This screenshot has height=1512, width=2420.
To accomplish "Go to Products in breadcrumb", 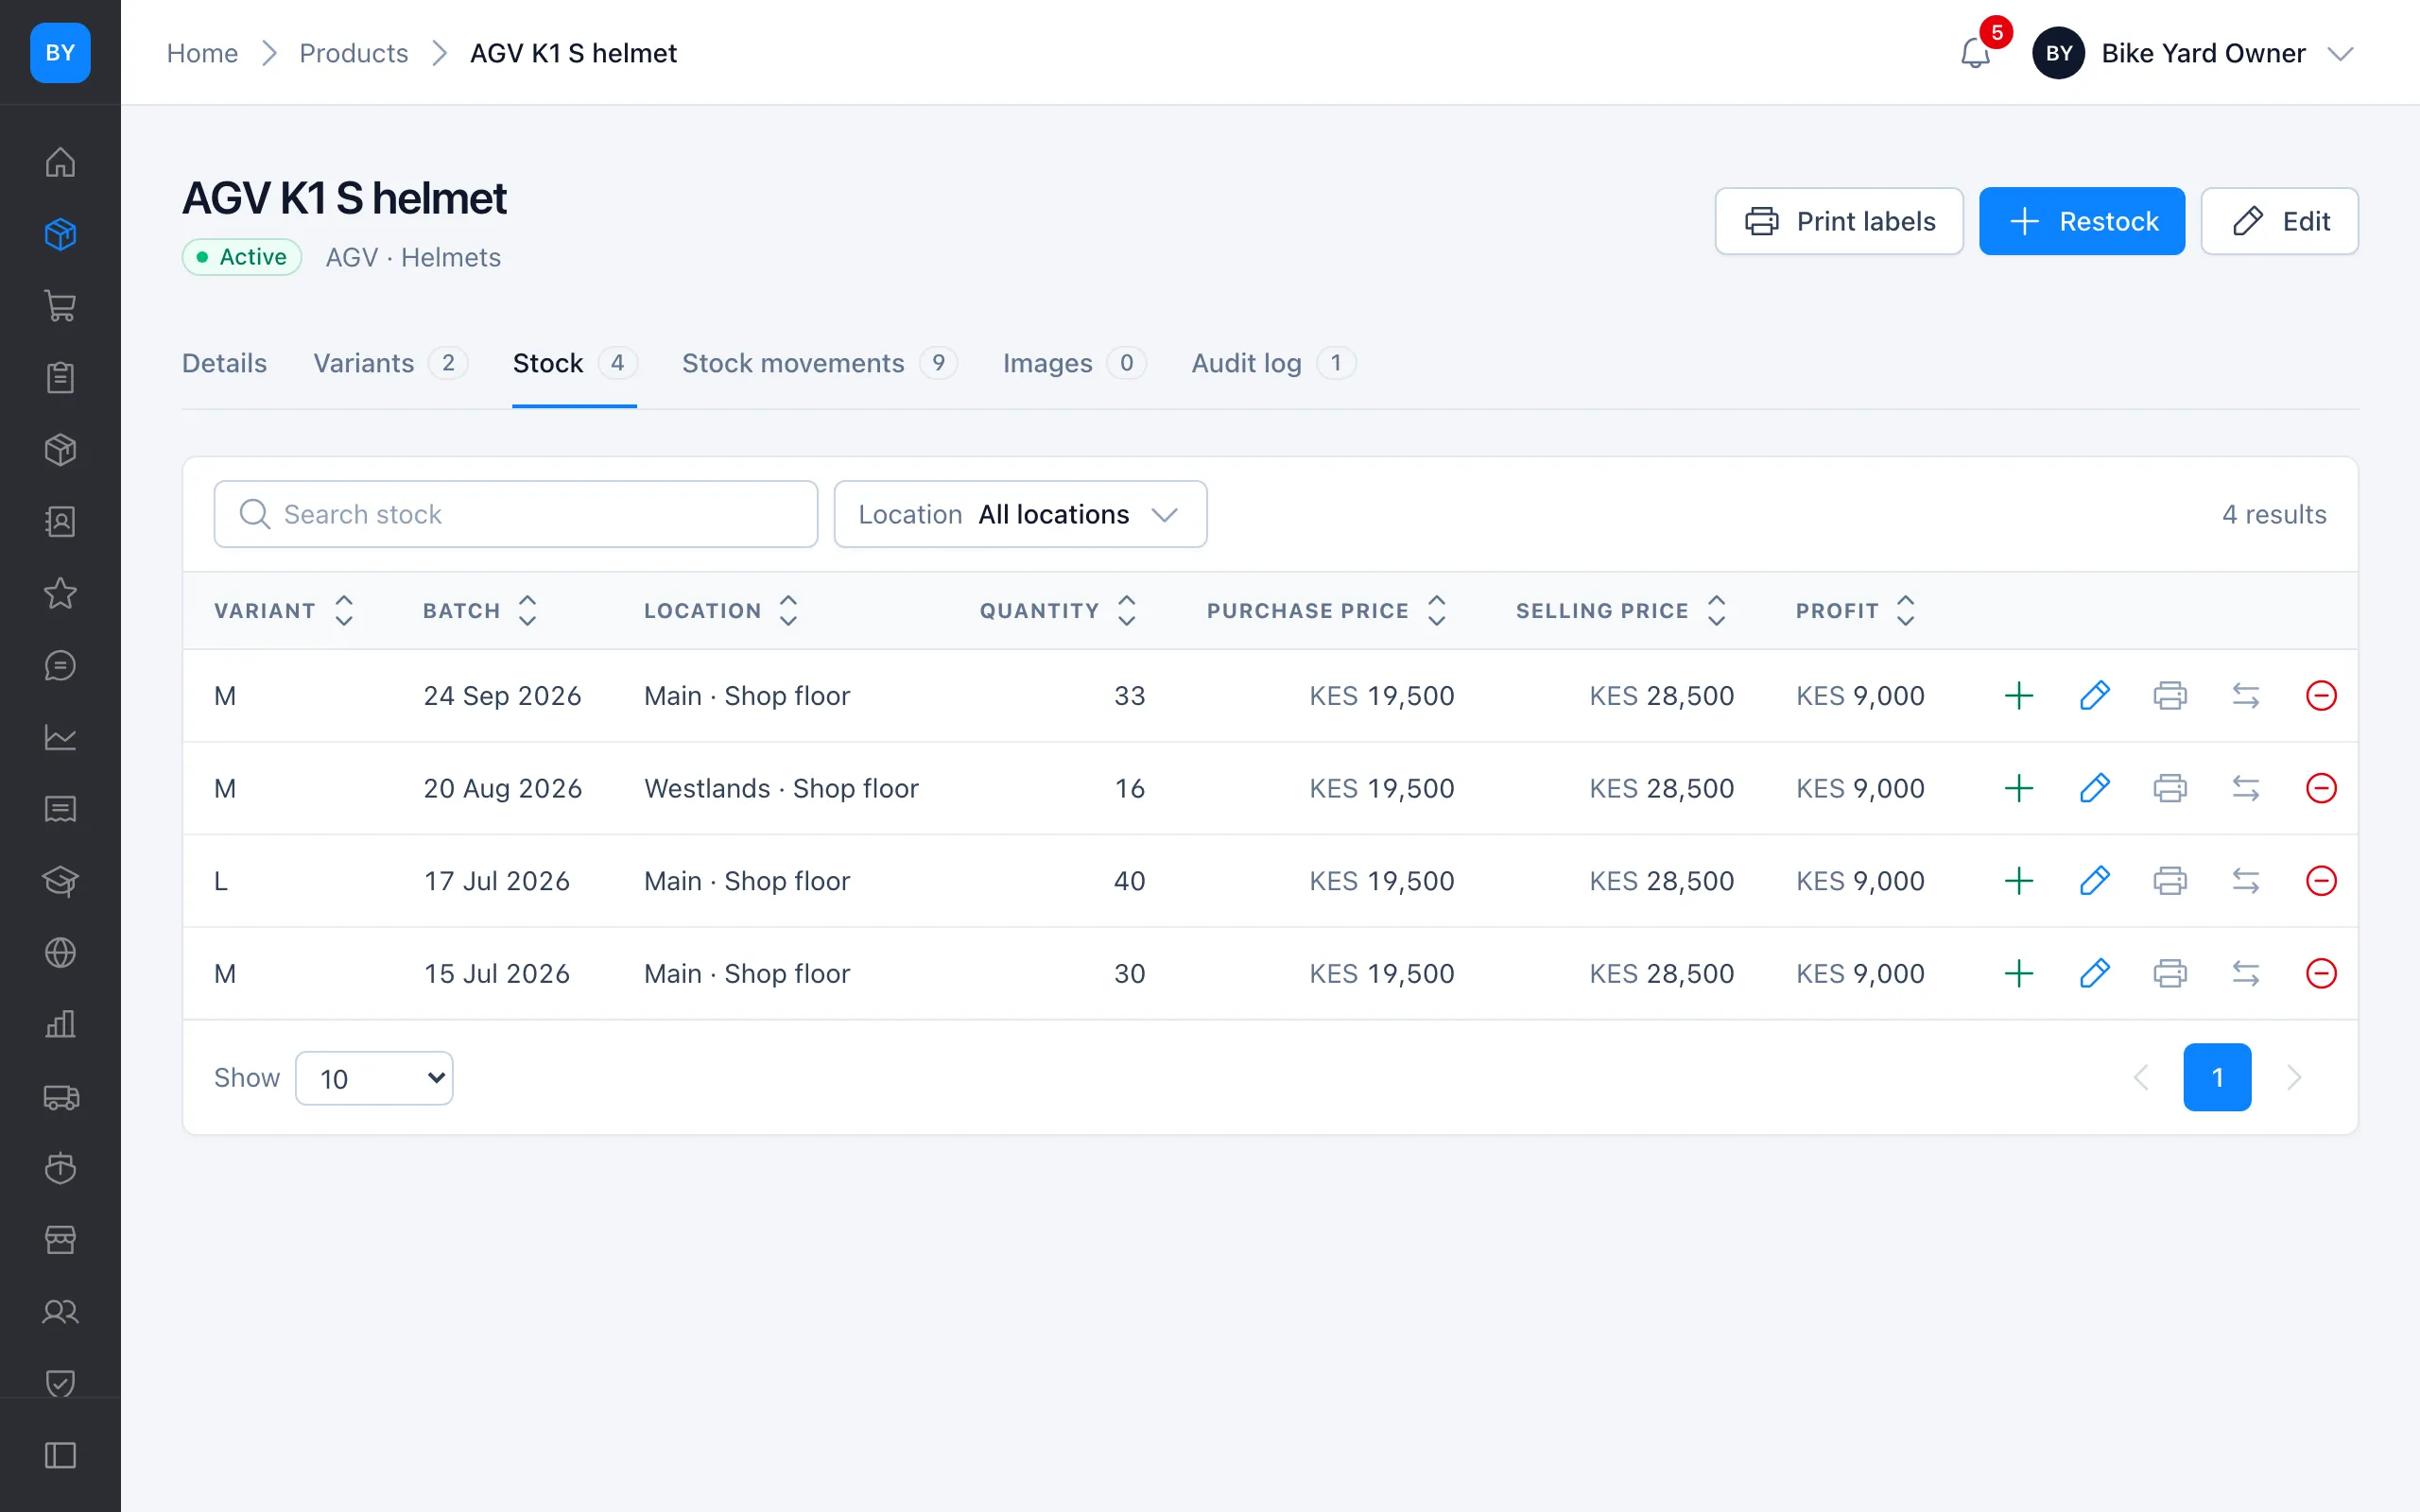I will coord(354,53).
